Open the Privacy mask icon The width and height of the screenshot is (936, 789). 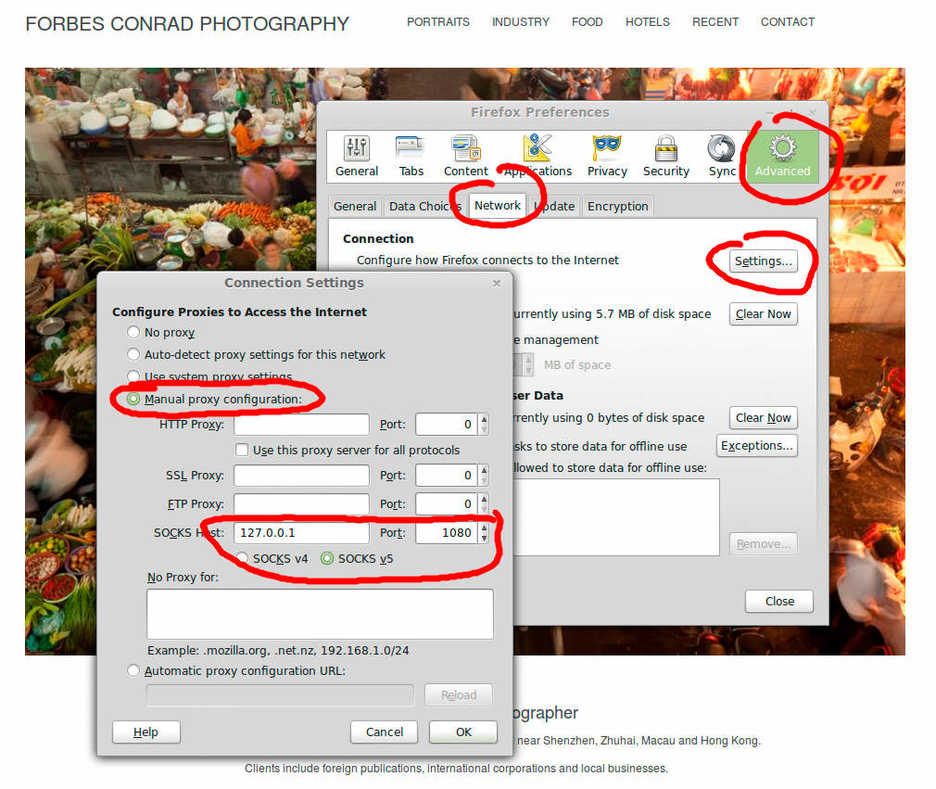[607, 156]
